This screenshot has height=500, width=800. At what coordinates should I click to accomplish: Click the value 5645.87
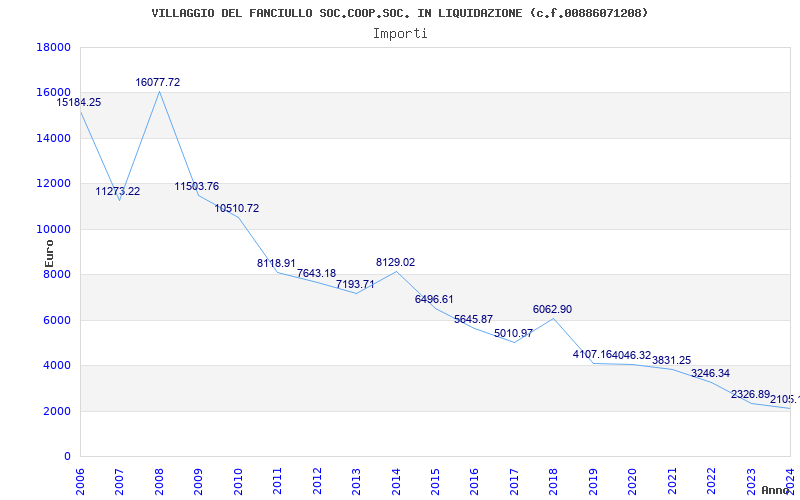(473, 320)
